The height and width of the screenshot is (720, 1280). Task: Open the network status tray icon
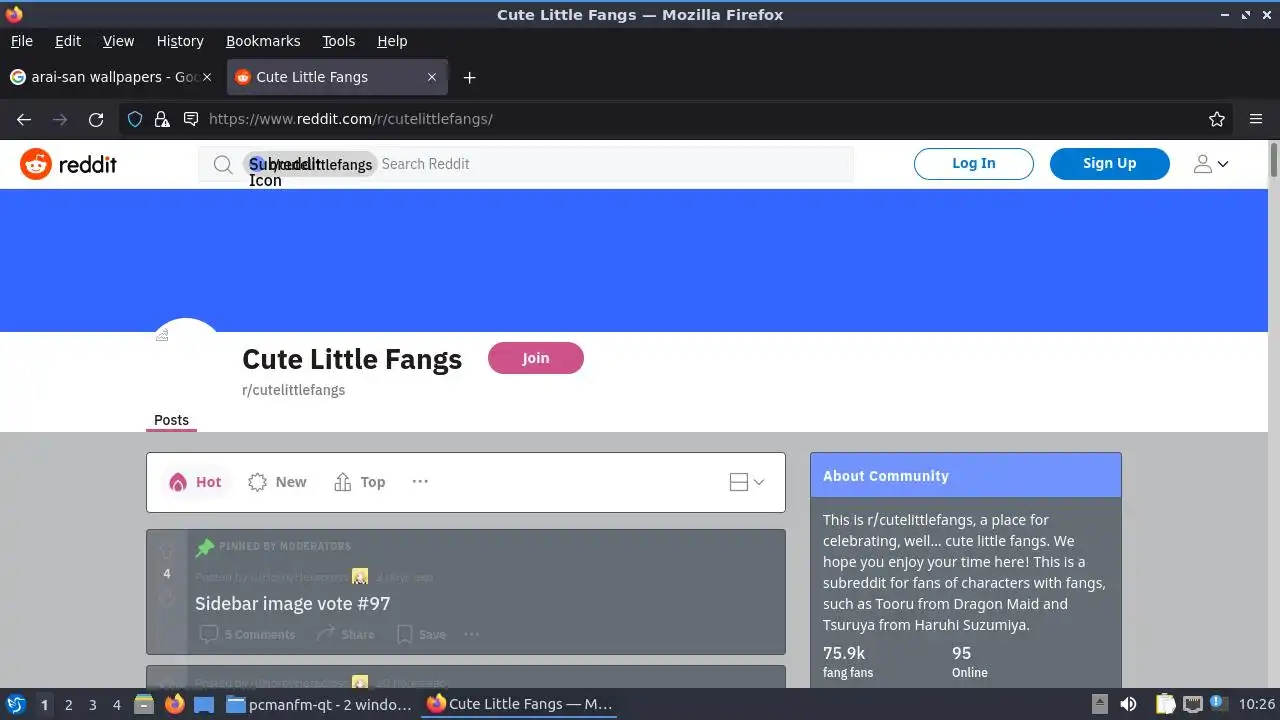coord(1193,704)
